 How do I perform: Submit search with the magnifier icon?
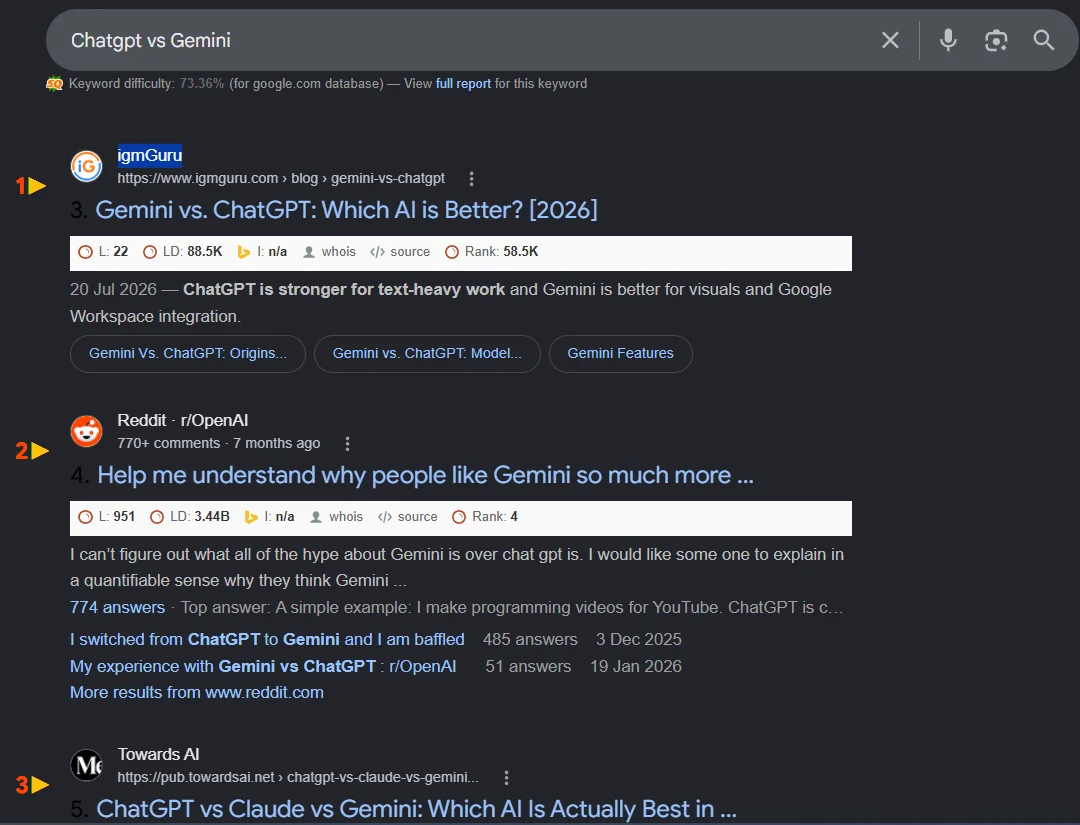click(x=1043, y=41)
